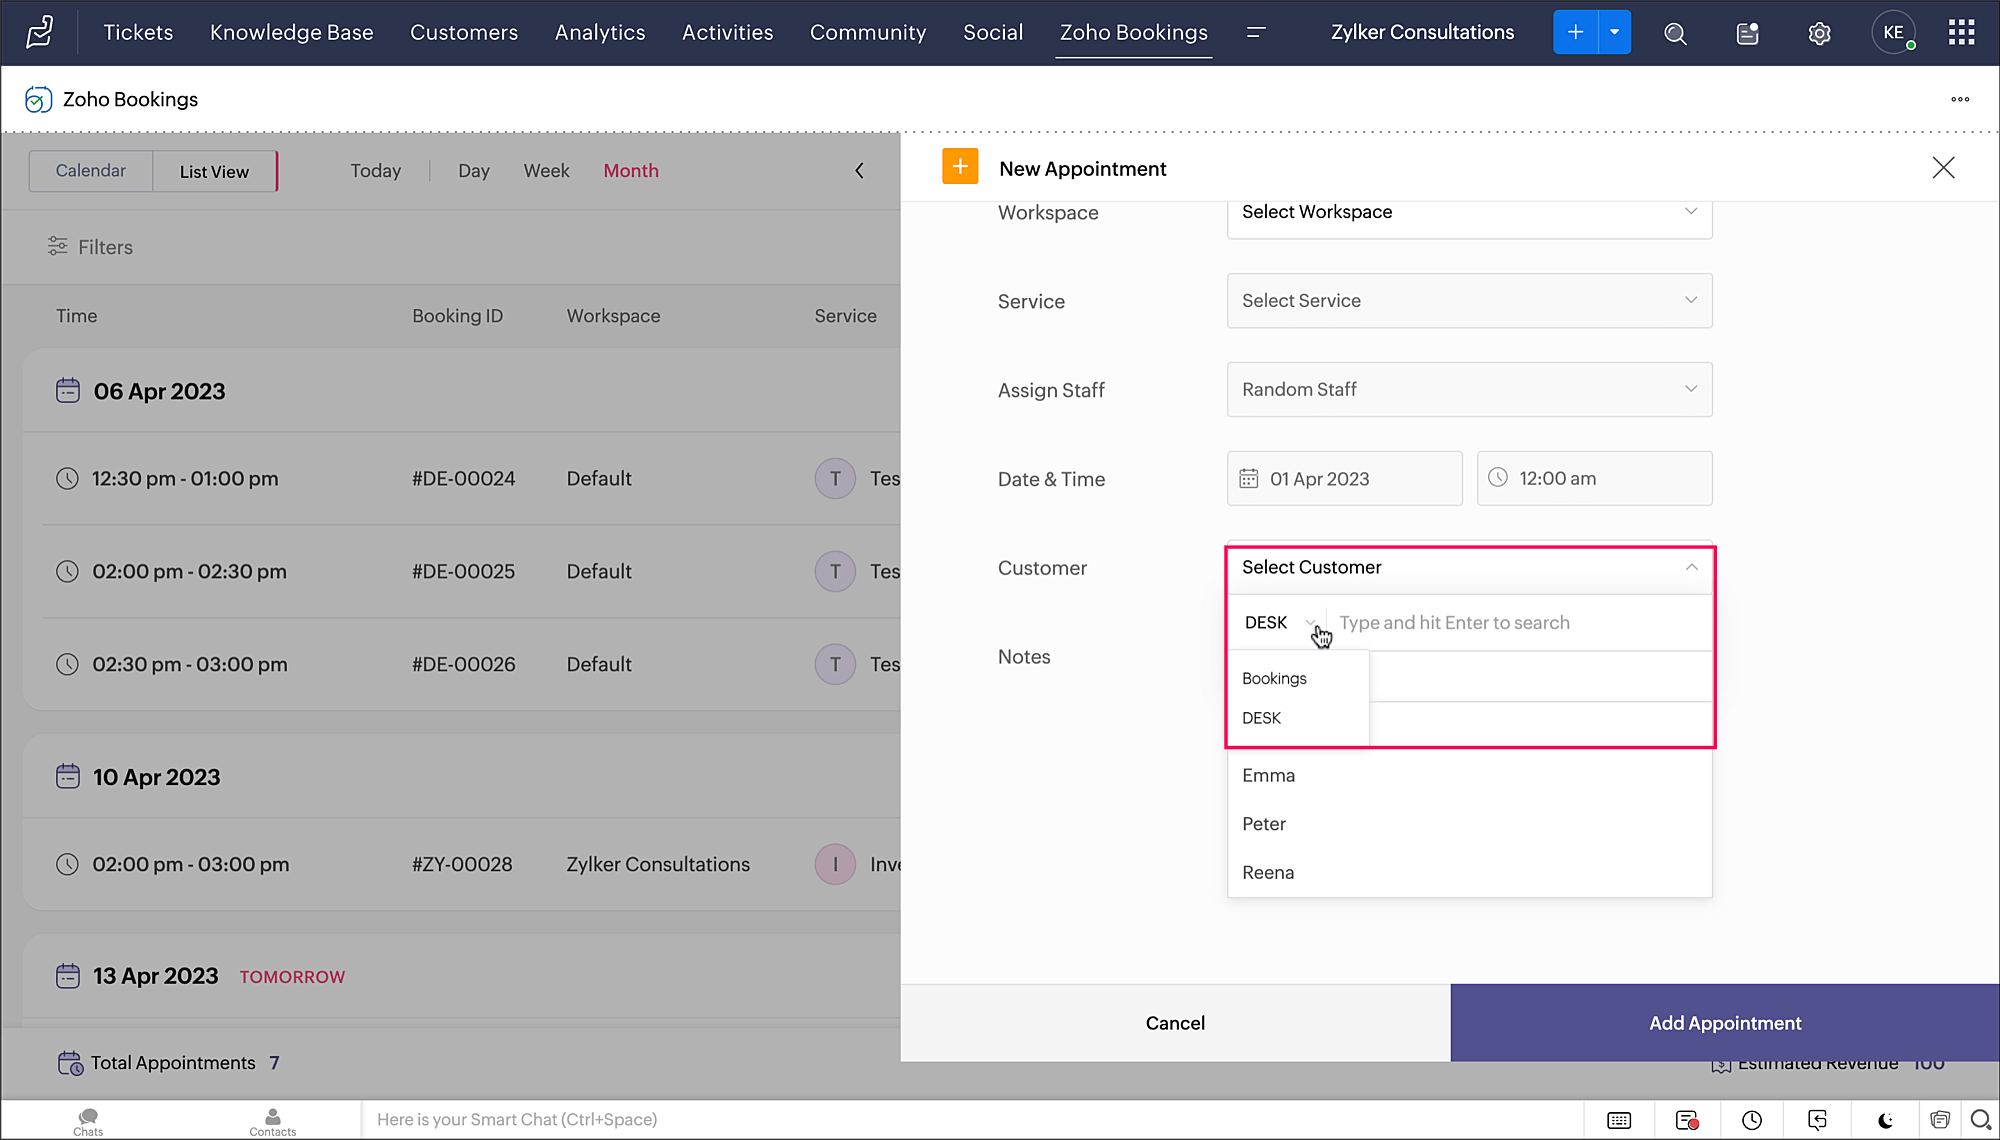The height and width of the screenshot is (1140, 2000).
Task: Switch to Calendar view toggle
Action: tap(91, 171)
